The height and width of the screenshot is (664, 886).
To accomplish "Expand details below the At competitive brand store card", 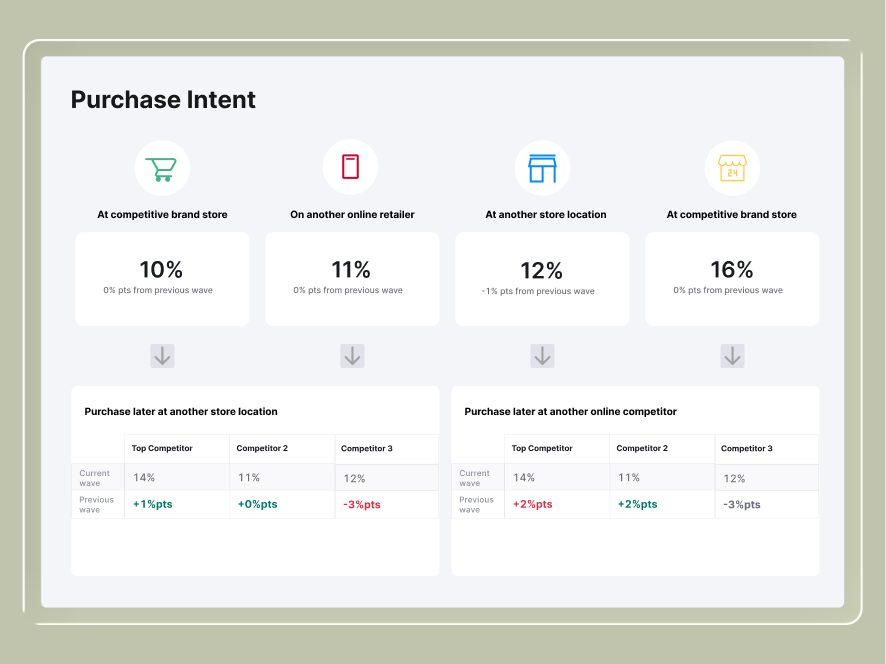I will pyautogui.click(x=162, y=356).
